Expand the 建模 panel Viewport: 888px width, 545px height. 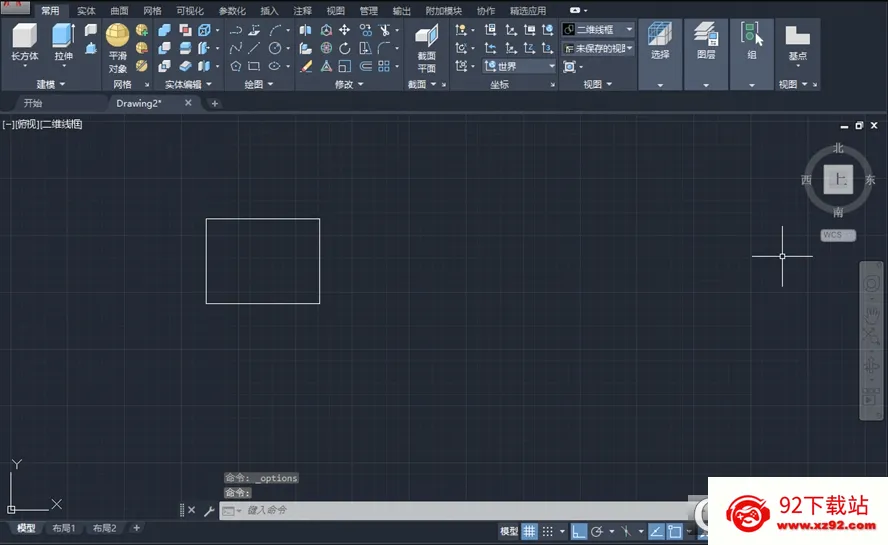click(51, 84)
